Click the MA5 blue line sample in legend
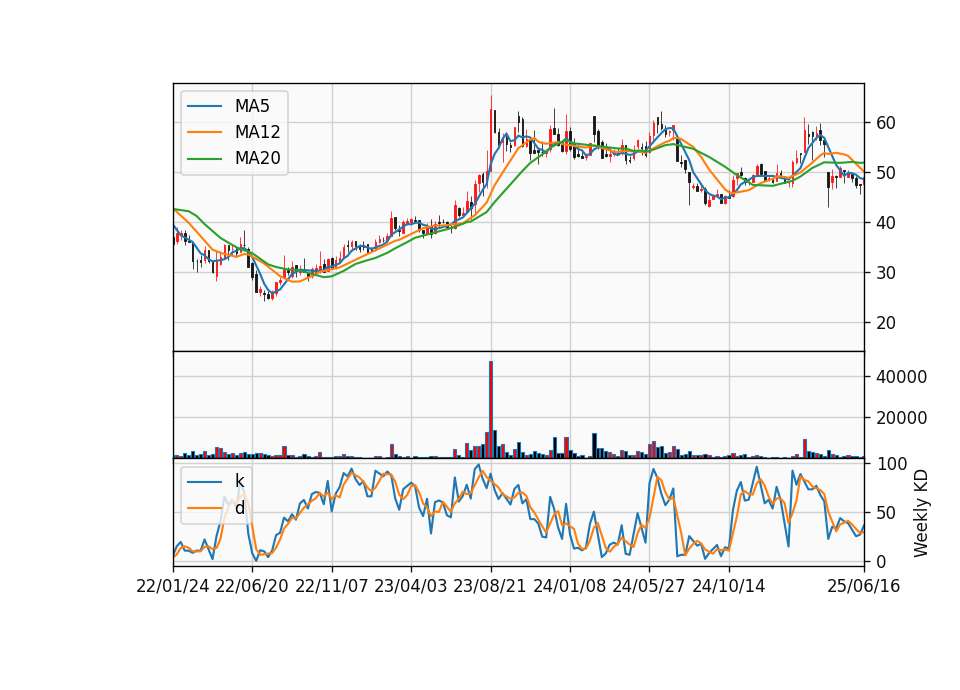This screenshot has width=960, height=690. pyautogui.click(x=204, y=107)
